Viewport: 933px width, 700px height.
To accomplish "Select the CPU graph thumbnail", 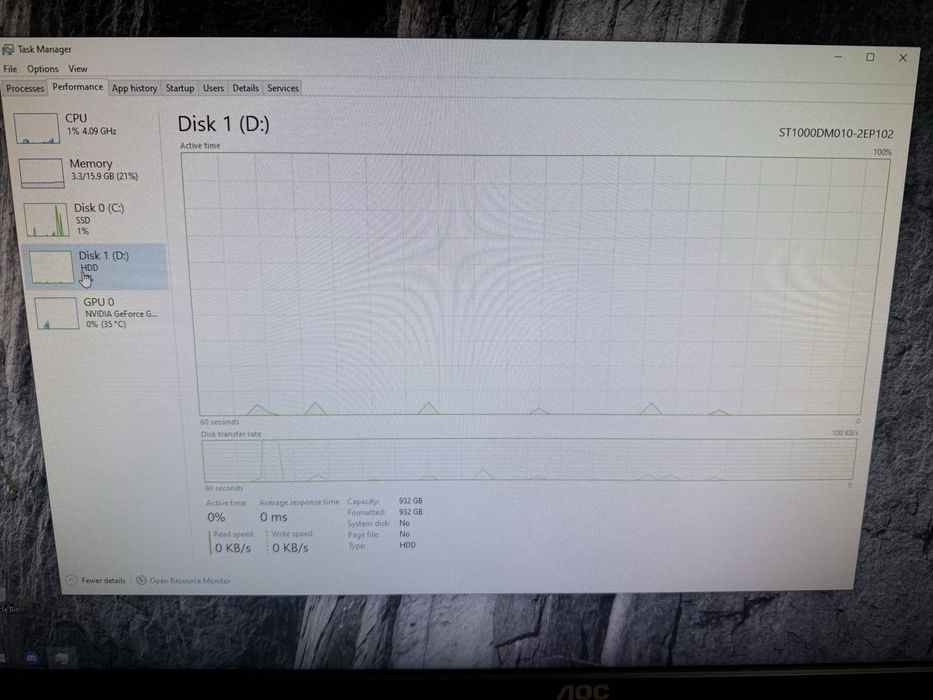I will coord(37,129).
